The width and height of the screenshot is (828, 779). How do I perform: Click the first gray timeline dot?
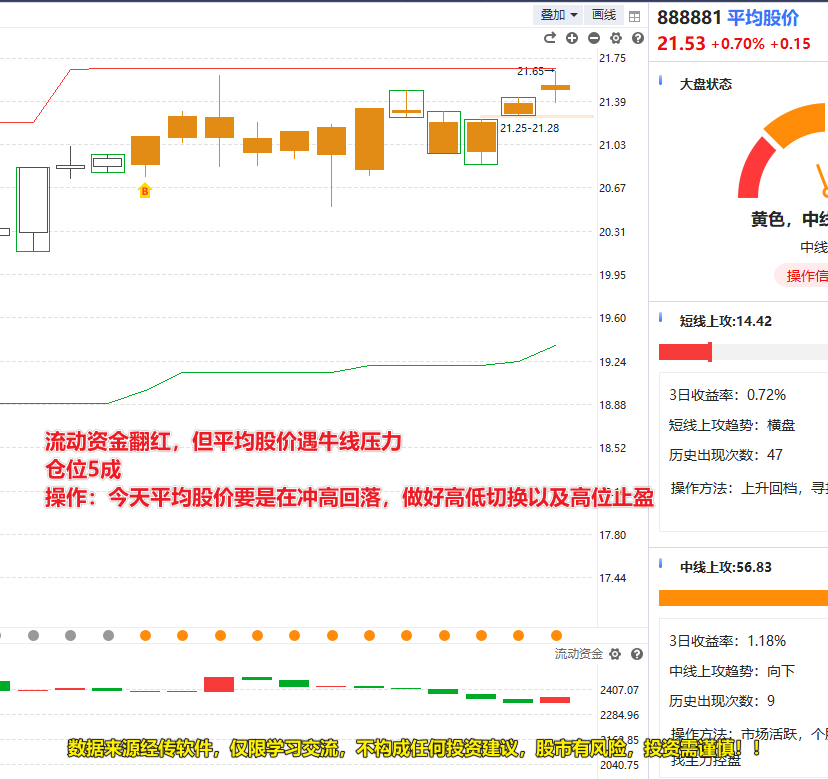(x=33, y=635)
